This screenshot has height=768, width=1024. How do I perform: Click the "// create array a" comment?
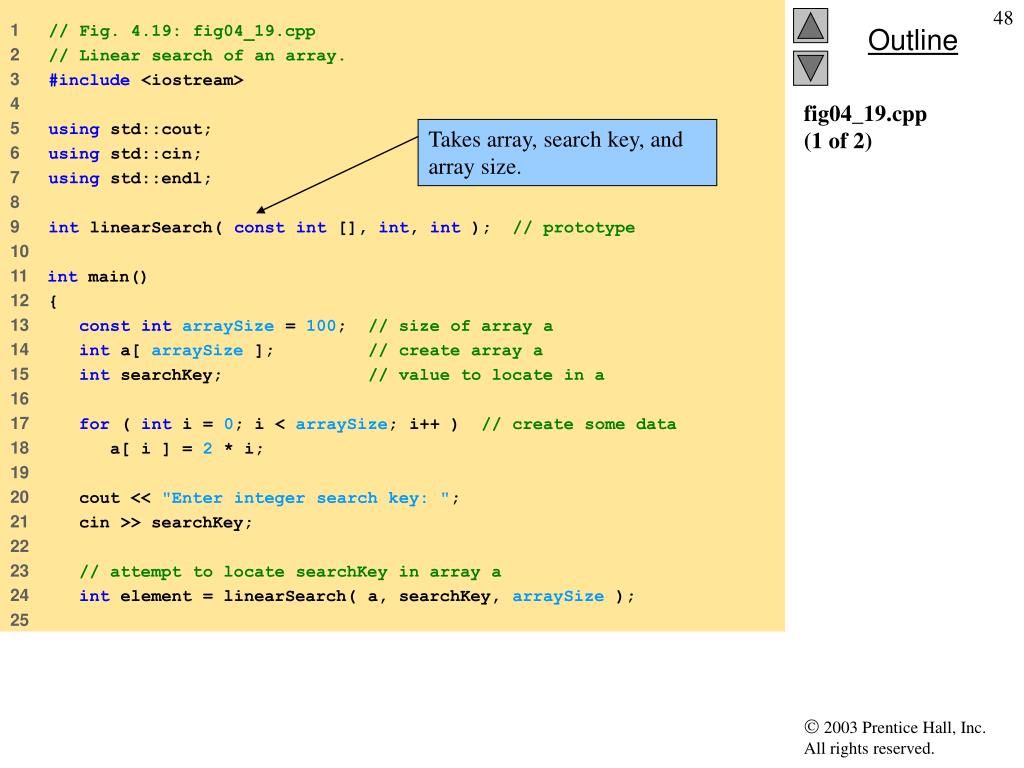pyautogui.click(x=455, y=351)
